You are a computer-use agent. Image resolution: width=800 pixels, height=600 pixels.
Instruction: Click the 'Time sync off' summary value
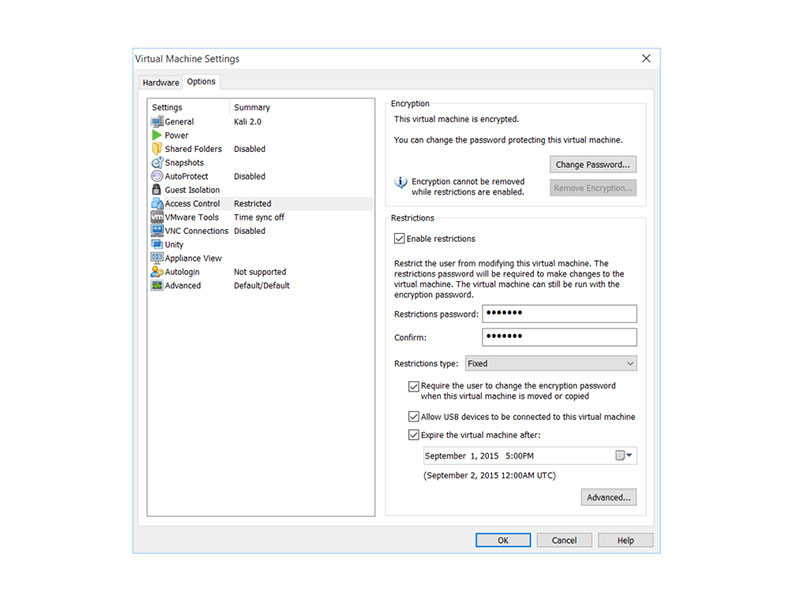pyautogui.click(x=259, y=217)
